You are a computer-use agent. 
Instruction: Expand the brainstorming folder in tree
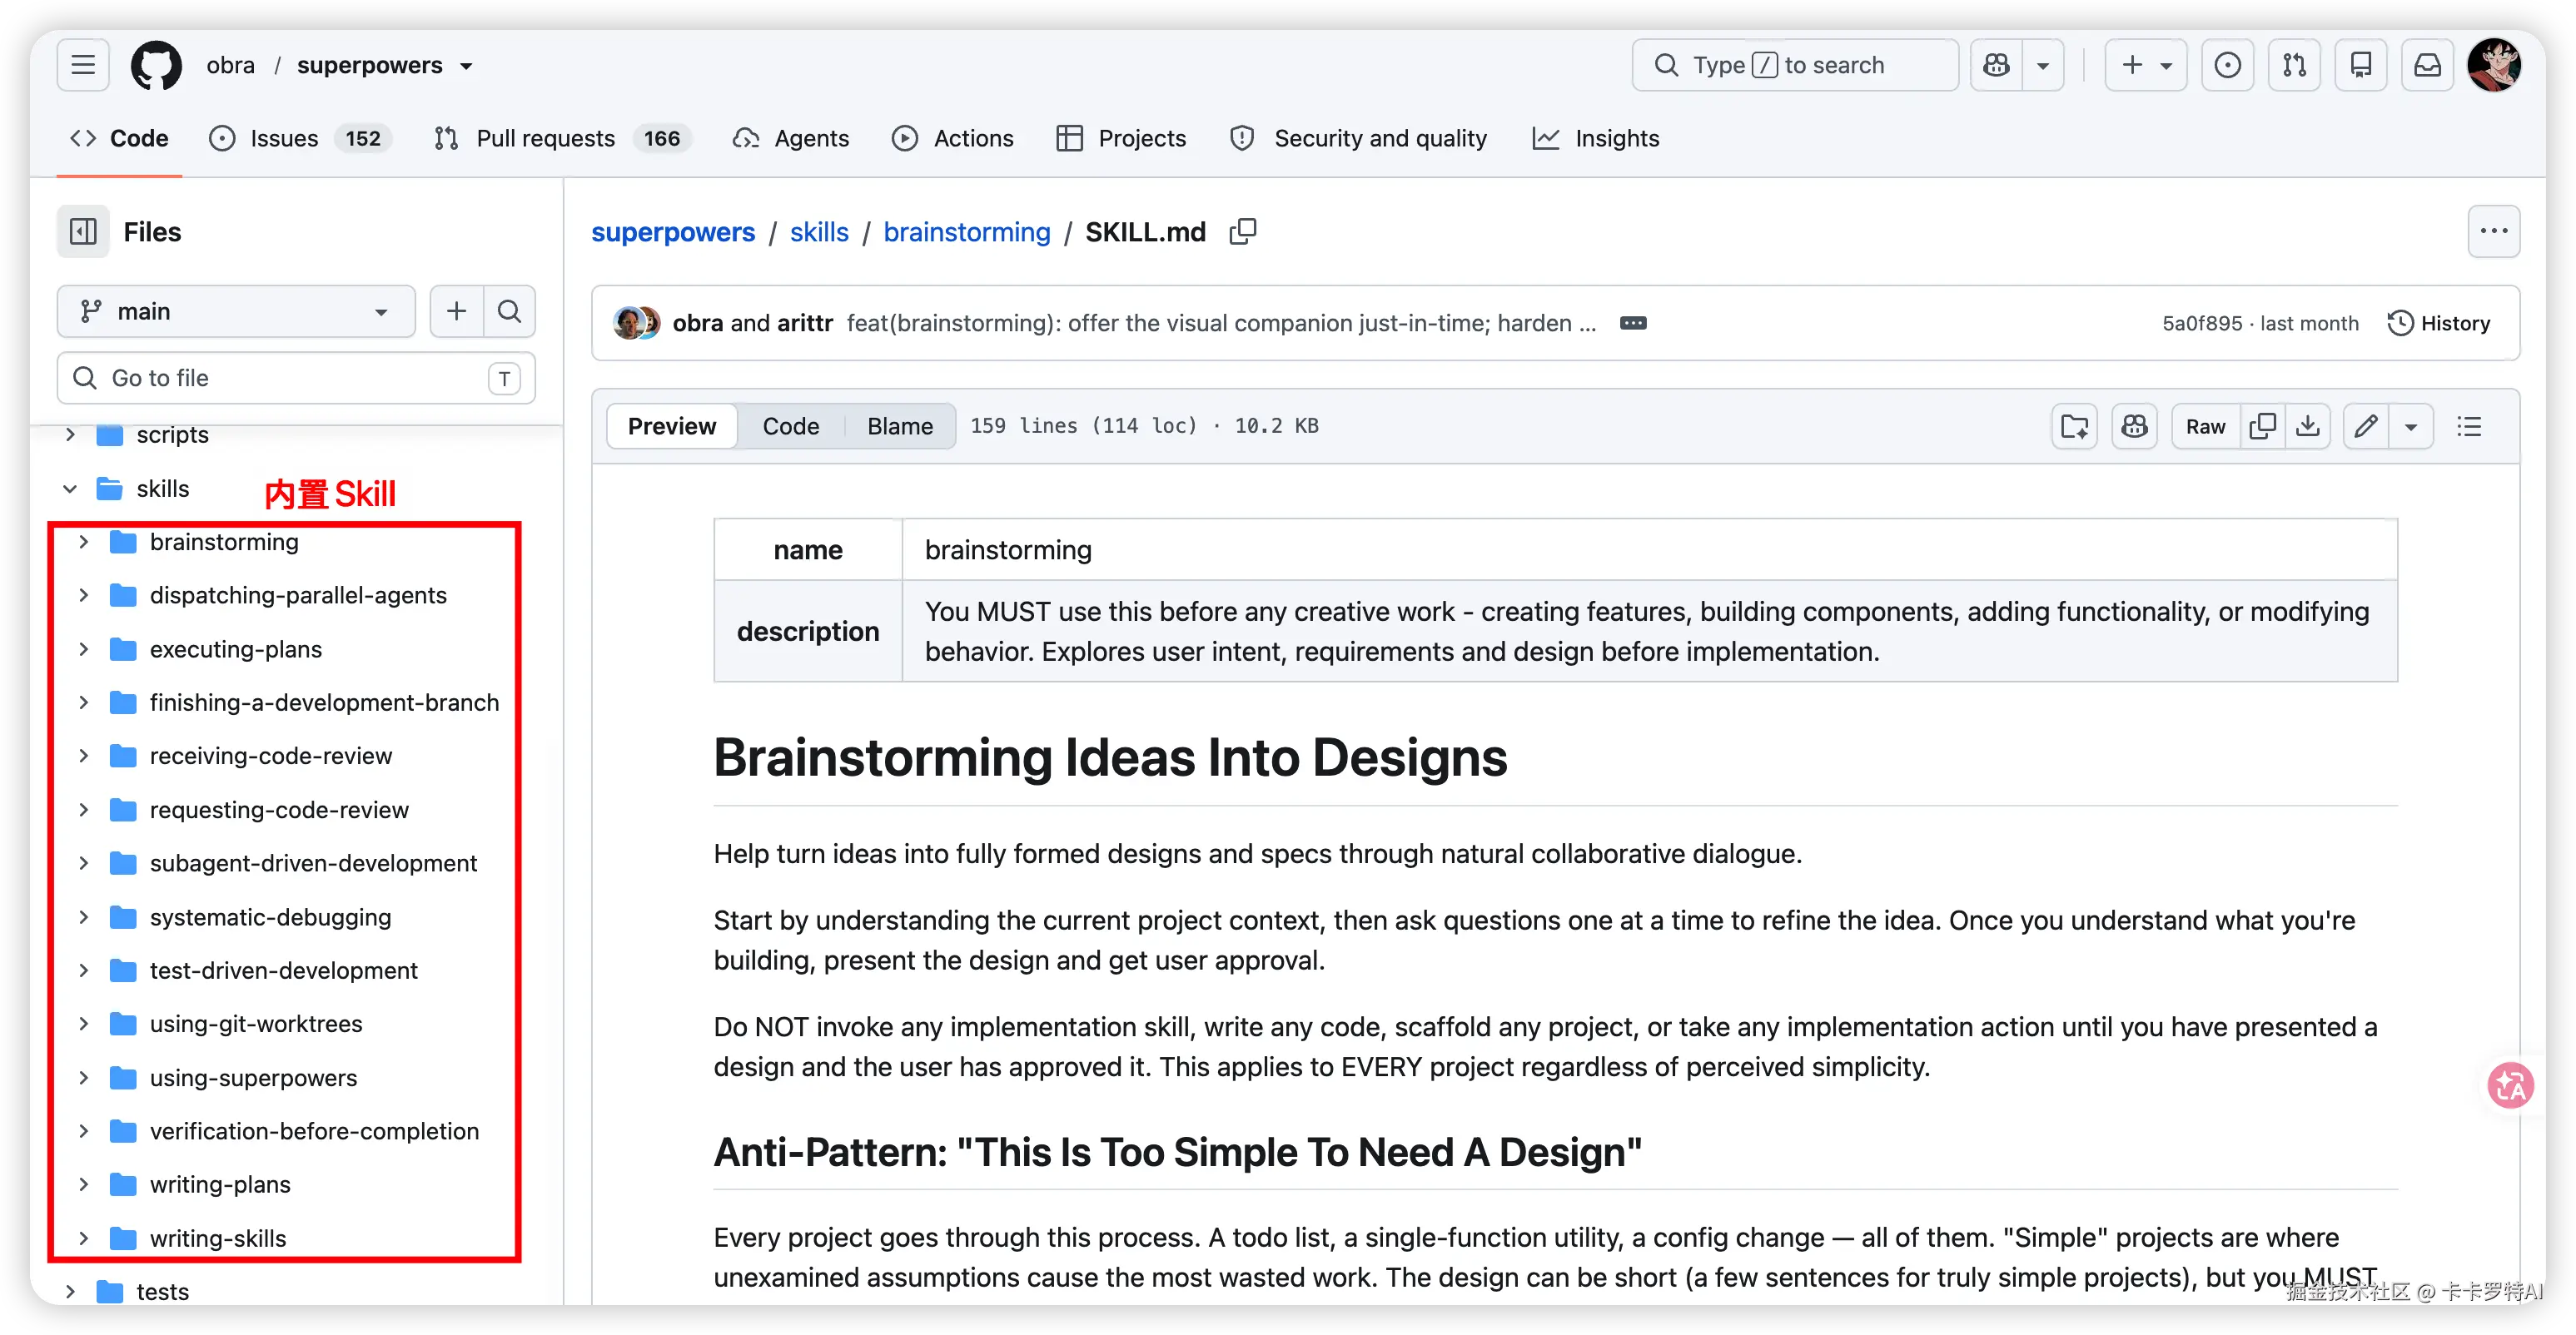(x=84, y=542)
